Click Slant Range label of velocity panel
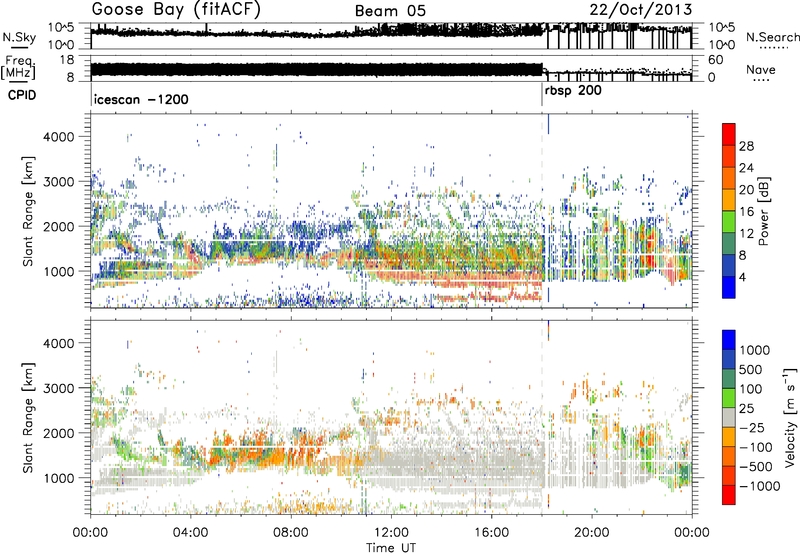This screenshot has height=554, width=800. (28, 417)
